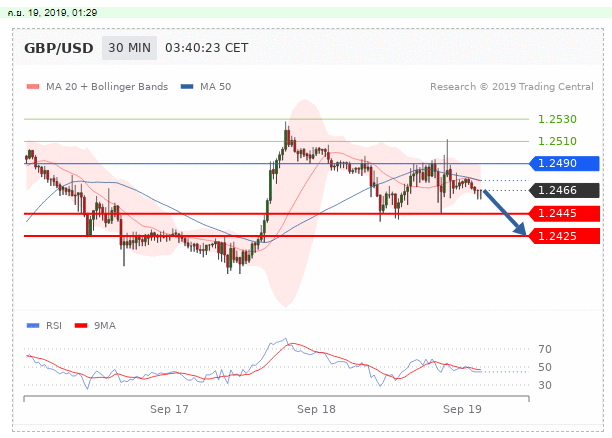Screen dimensions: 612x438
Task: Click the RSI 70 level label
Action: (x=545, y=349)
